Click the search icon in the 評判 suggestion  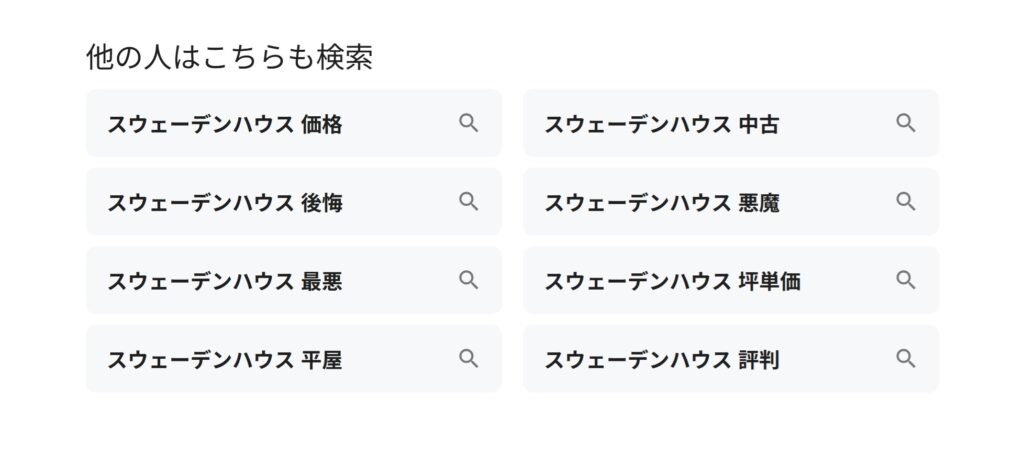click(905, 358)
